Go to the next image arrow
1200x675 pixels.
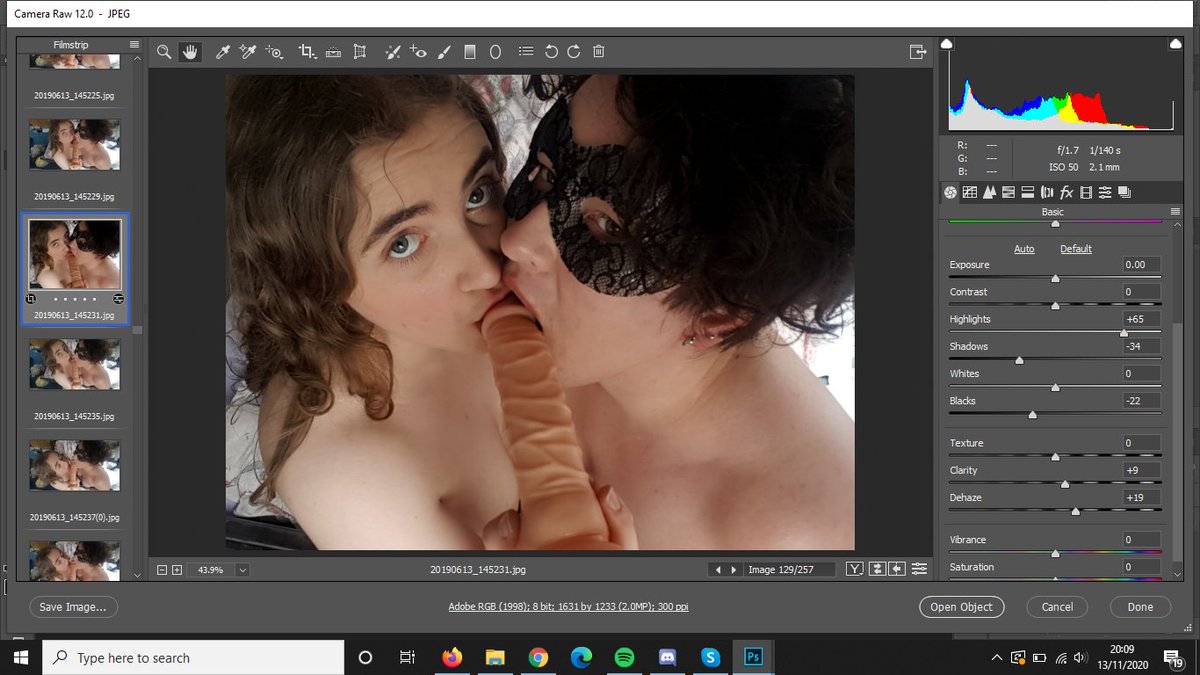734,570
